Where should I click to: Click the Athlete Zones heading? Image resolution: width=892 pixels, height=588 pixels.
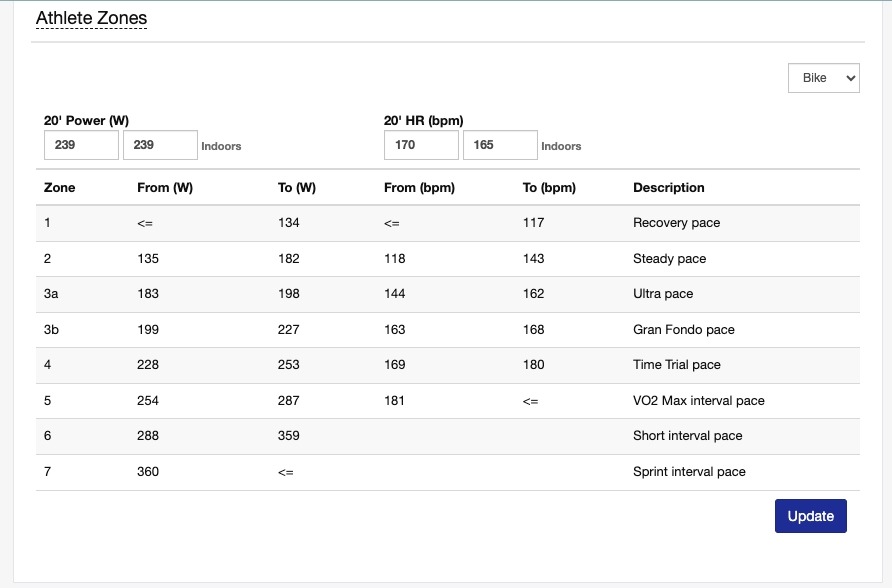92,18
